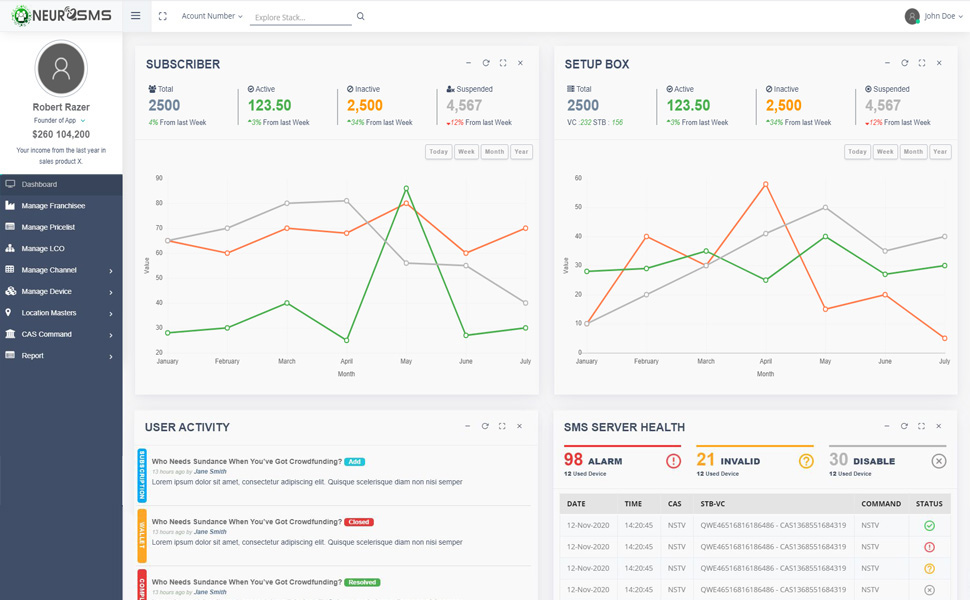970x600 pixels.
Task: Show Week range on Subscriber chart
Action: pos(466,152)
